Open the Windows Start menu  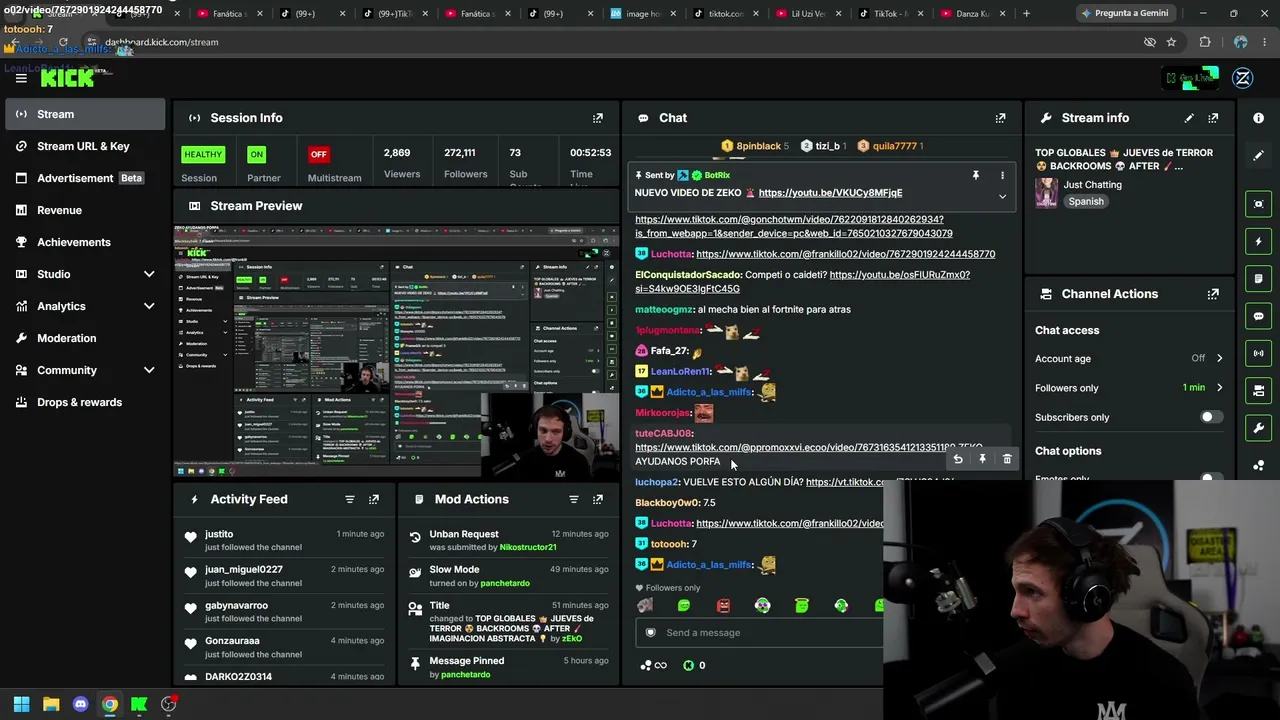21,704
